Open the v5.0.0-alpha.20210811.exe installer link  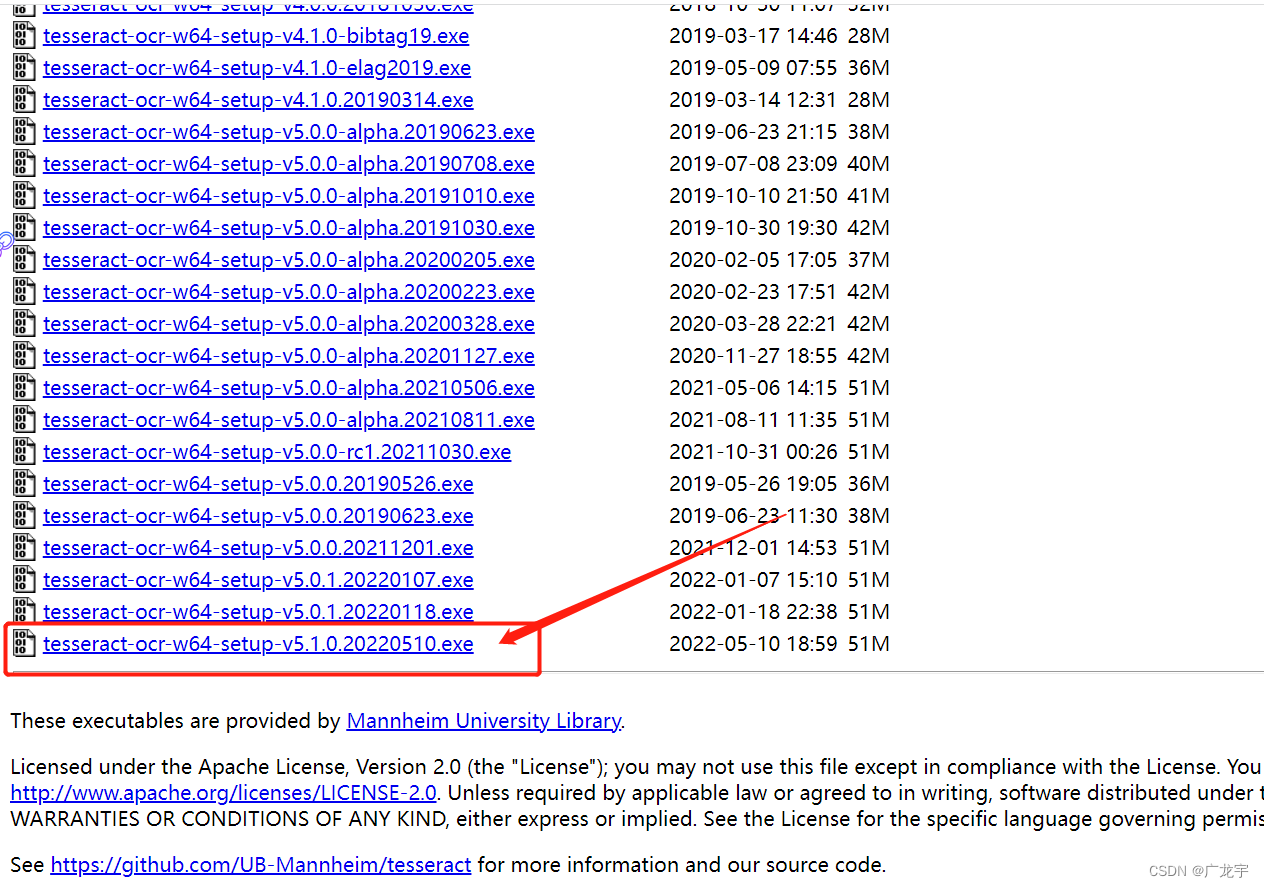tap(289, 420)
